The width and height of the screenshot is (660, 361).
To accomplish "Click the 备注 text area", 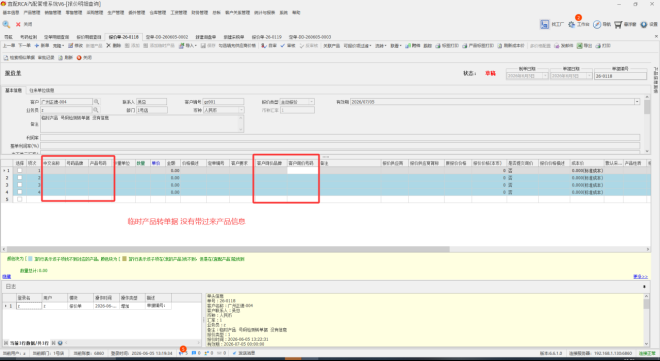I will point(142,124).
